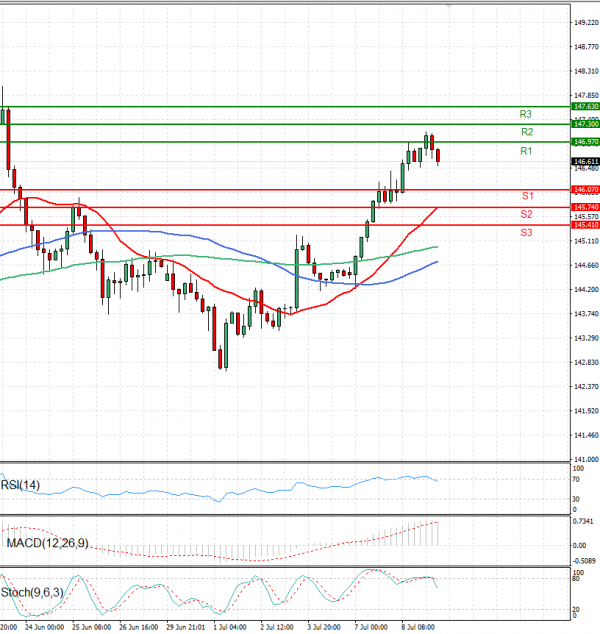Select the 147.850 price axis value

[586, 95]
